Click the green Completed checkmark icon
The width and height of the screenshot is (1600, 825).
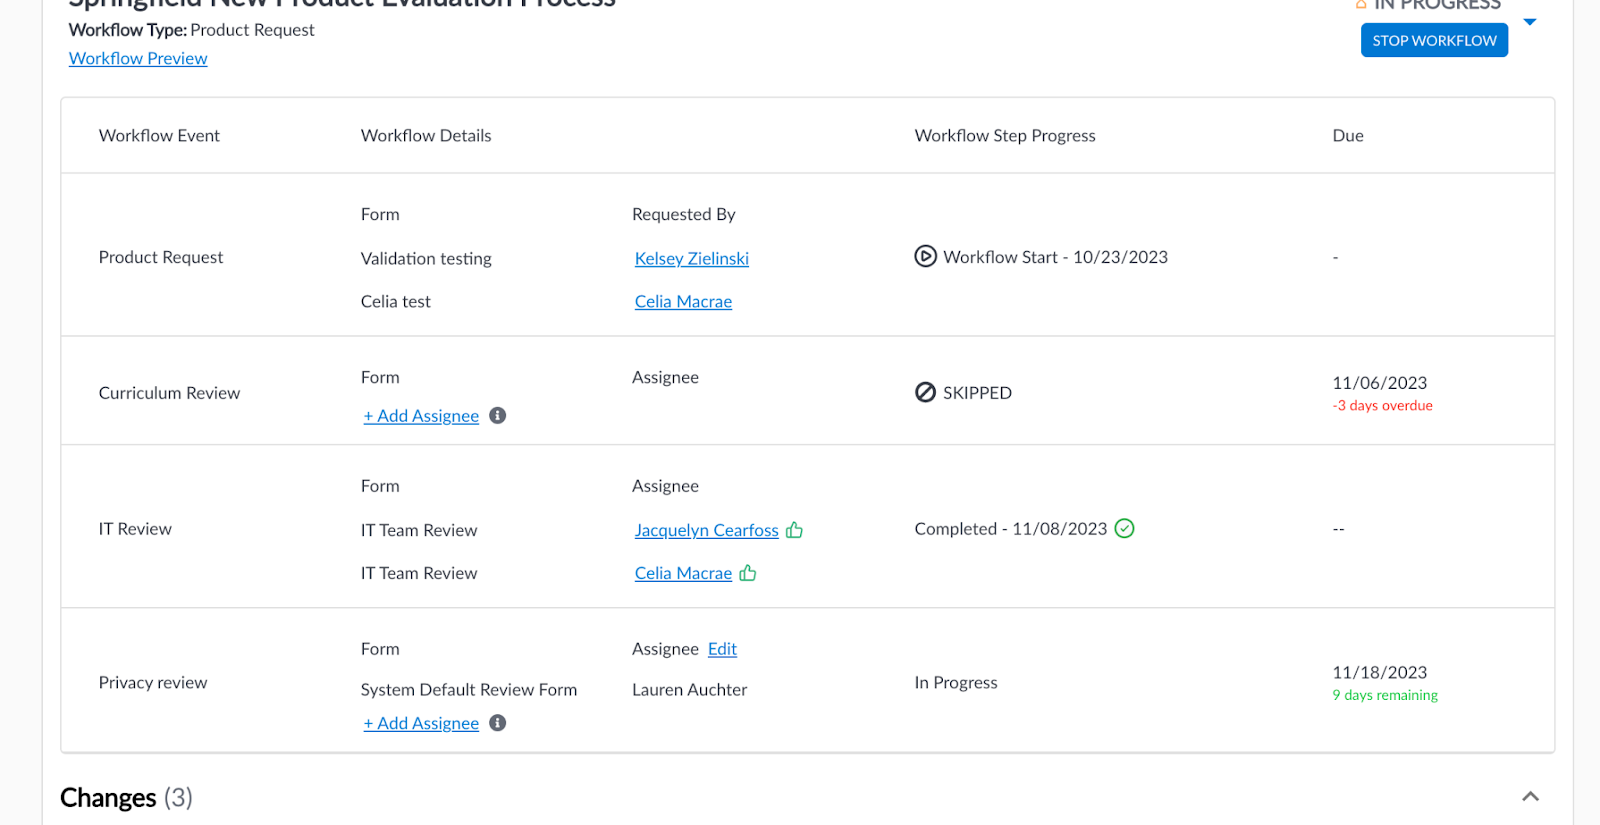click(x=1125, y=529)
